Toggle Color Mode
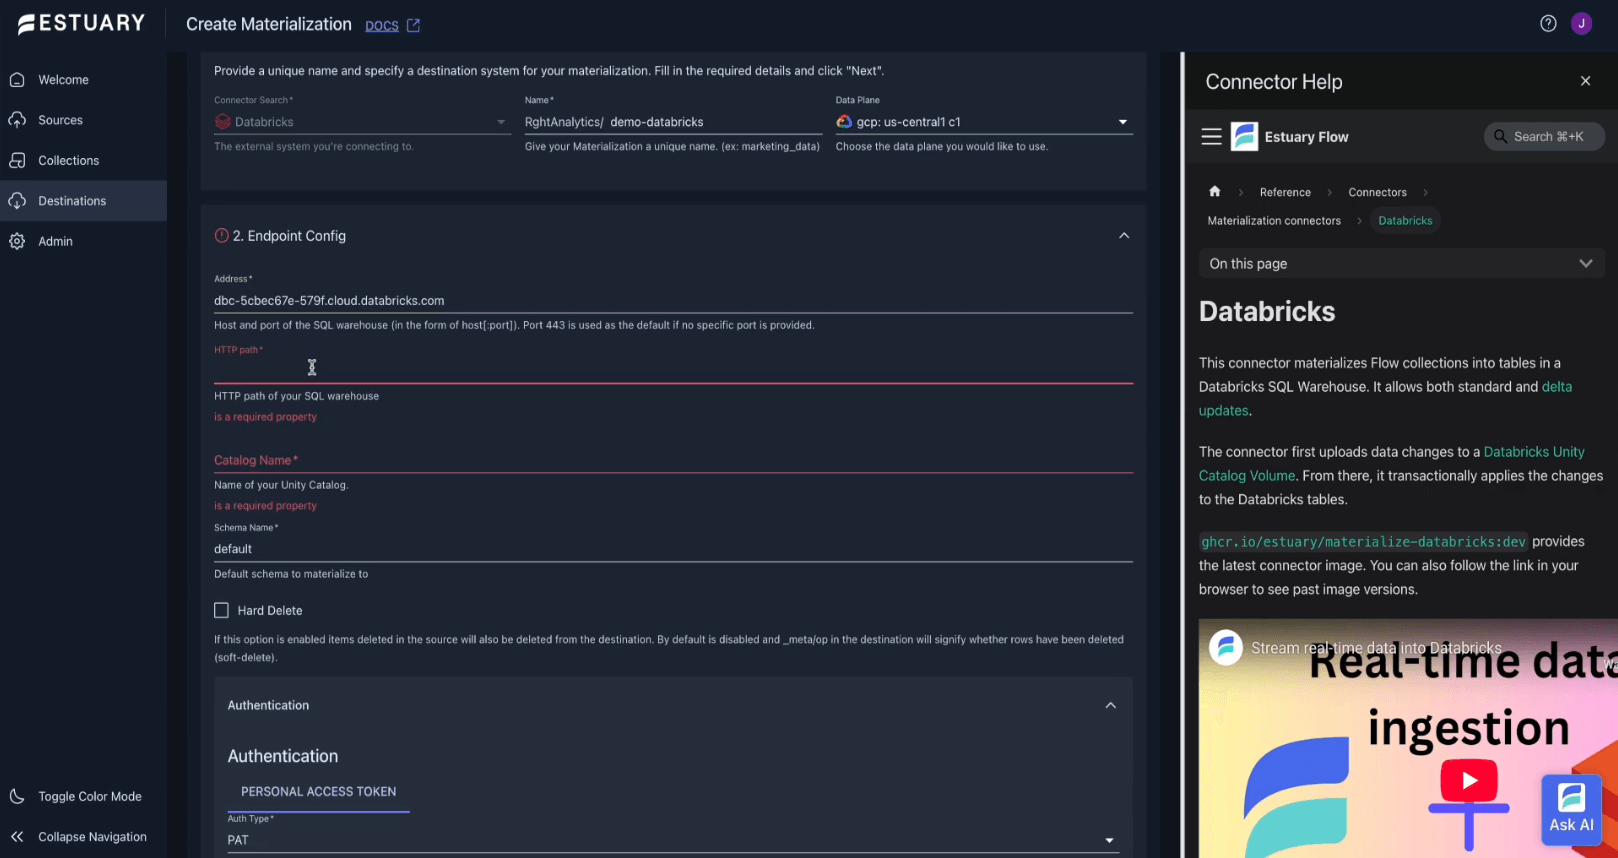 click(x=90, y=797)
